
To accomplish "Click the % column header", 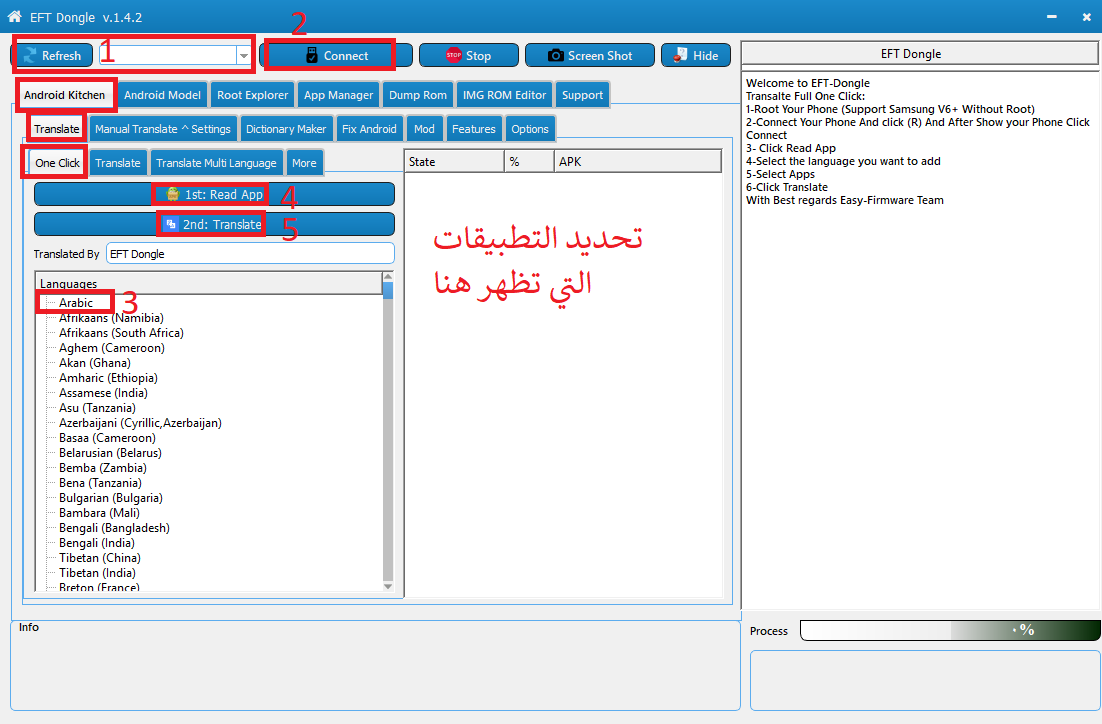I will (x=529, y=162).
